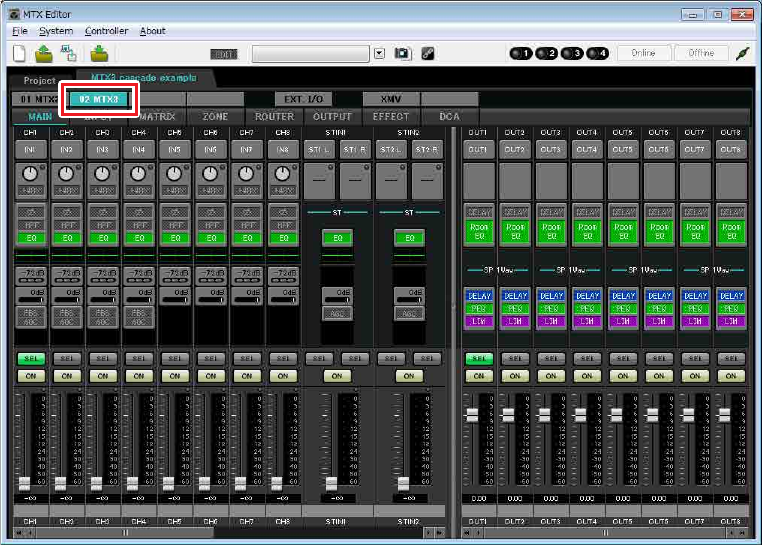The image size is (762, 545).
Task: Open the STIN2 green EQ block
Action: pyautogui.click(x=409, y=238)
